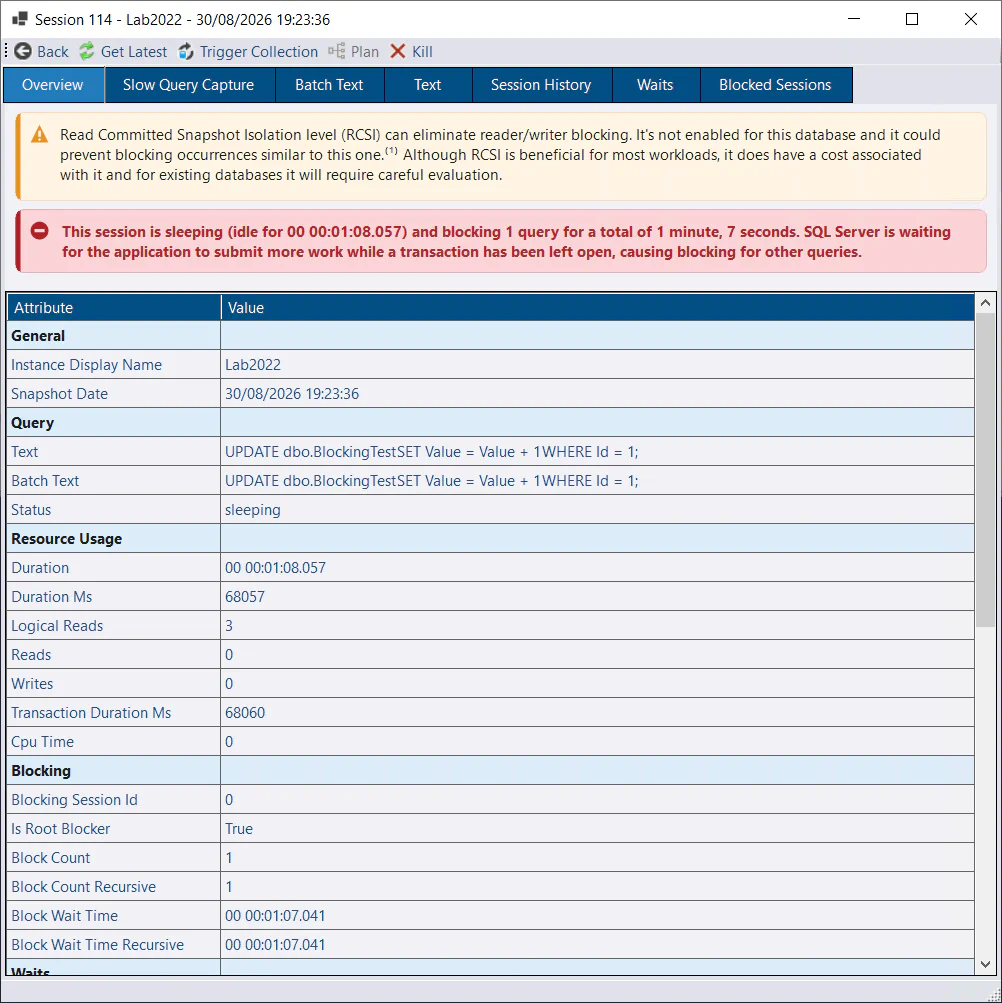Click the RCSI footnote (1) reference
The width and height of the screenshot is (1002, 1003).
(391, 151)
